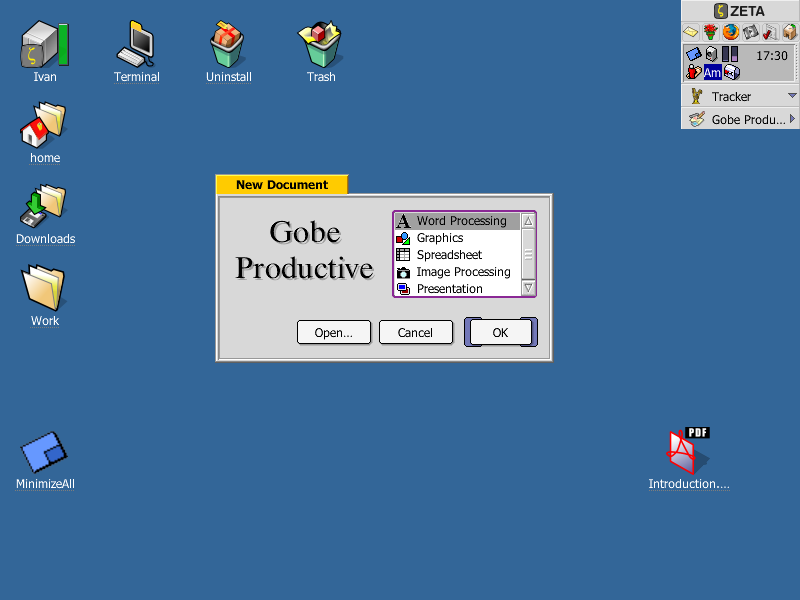Click the "Introduction...." file label
The width and height of the screenshot is (800, 600).
tap(689, 484)
